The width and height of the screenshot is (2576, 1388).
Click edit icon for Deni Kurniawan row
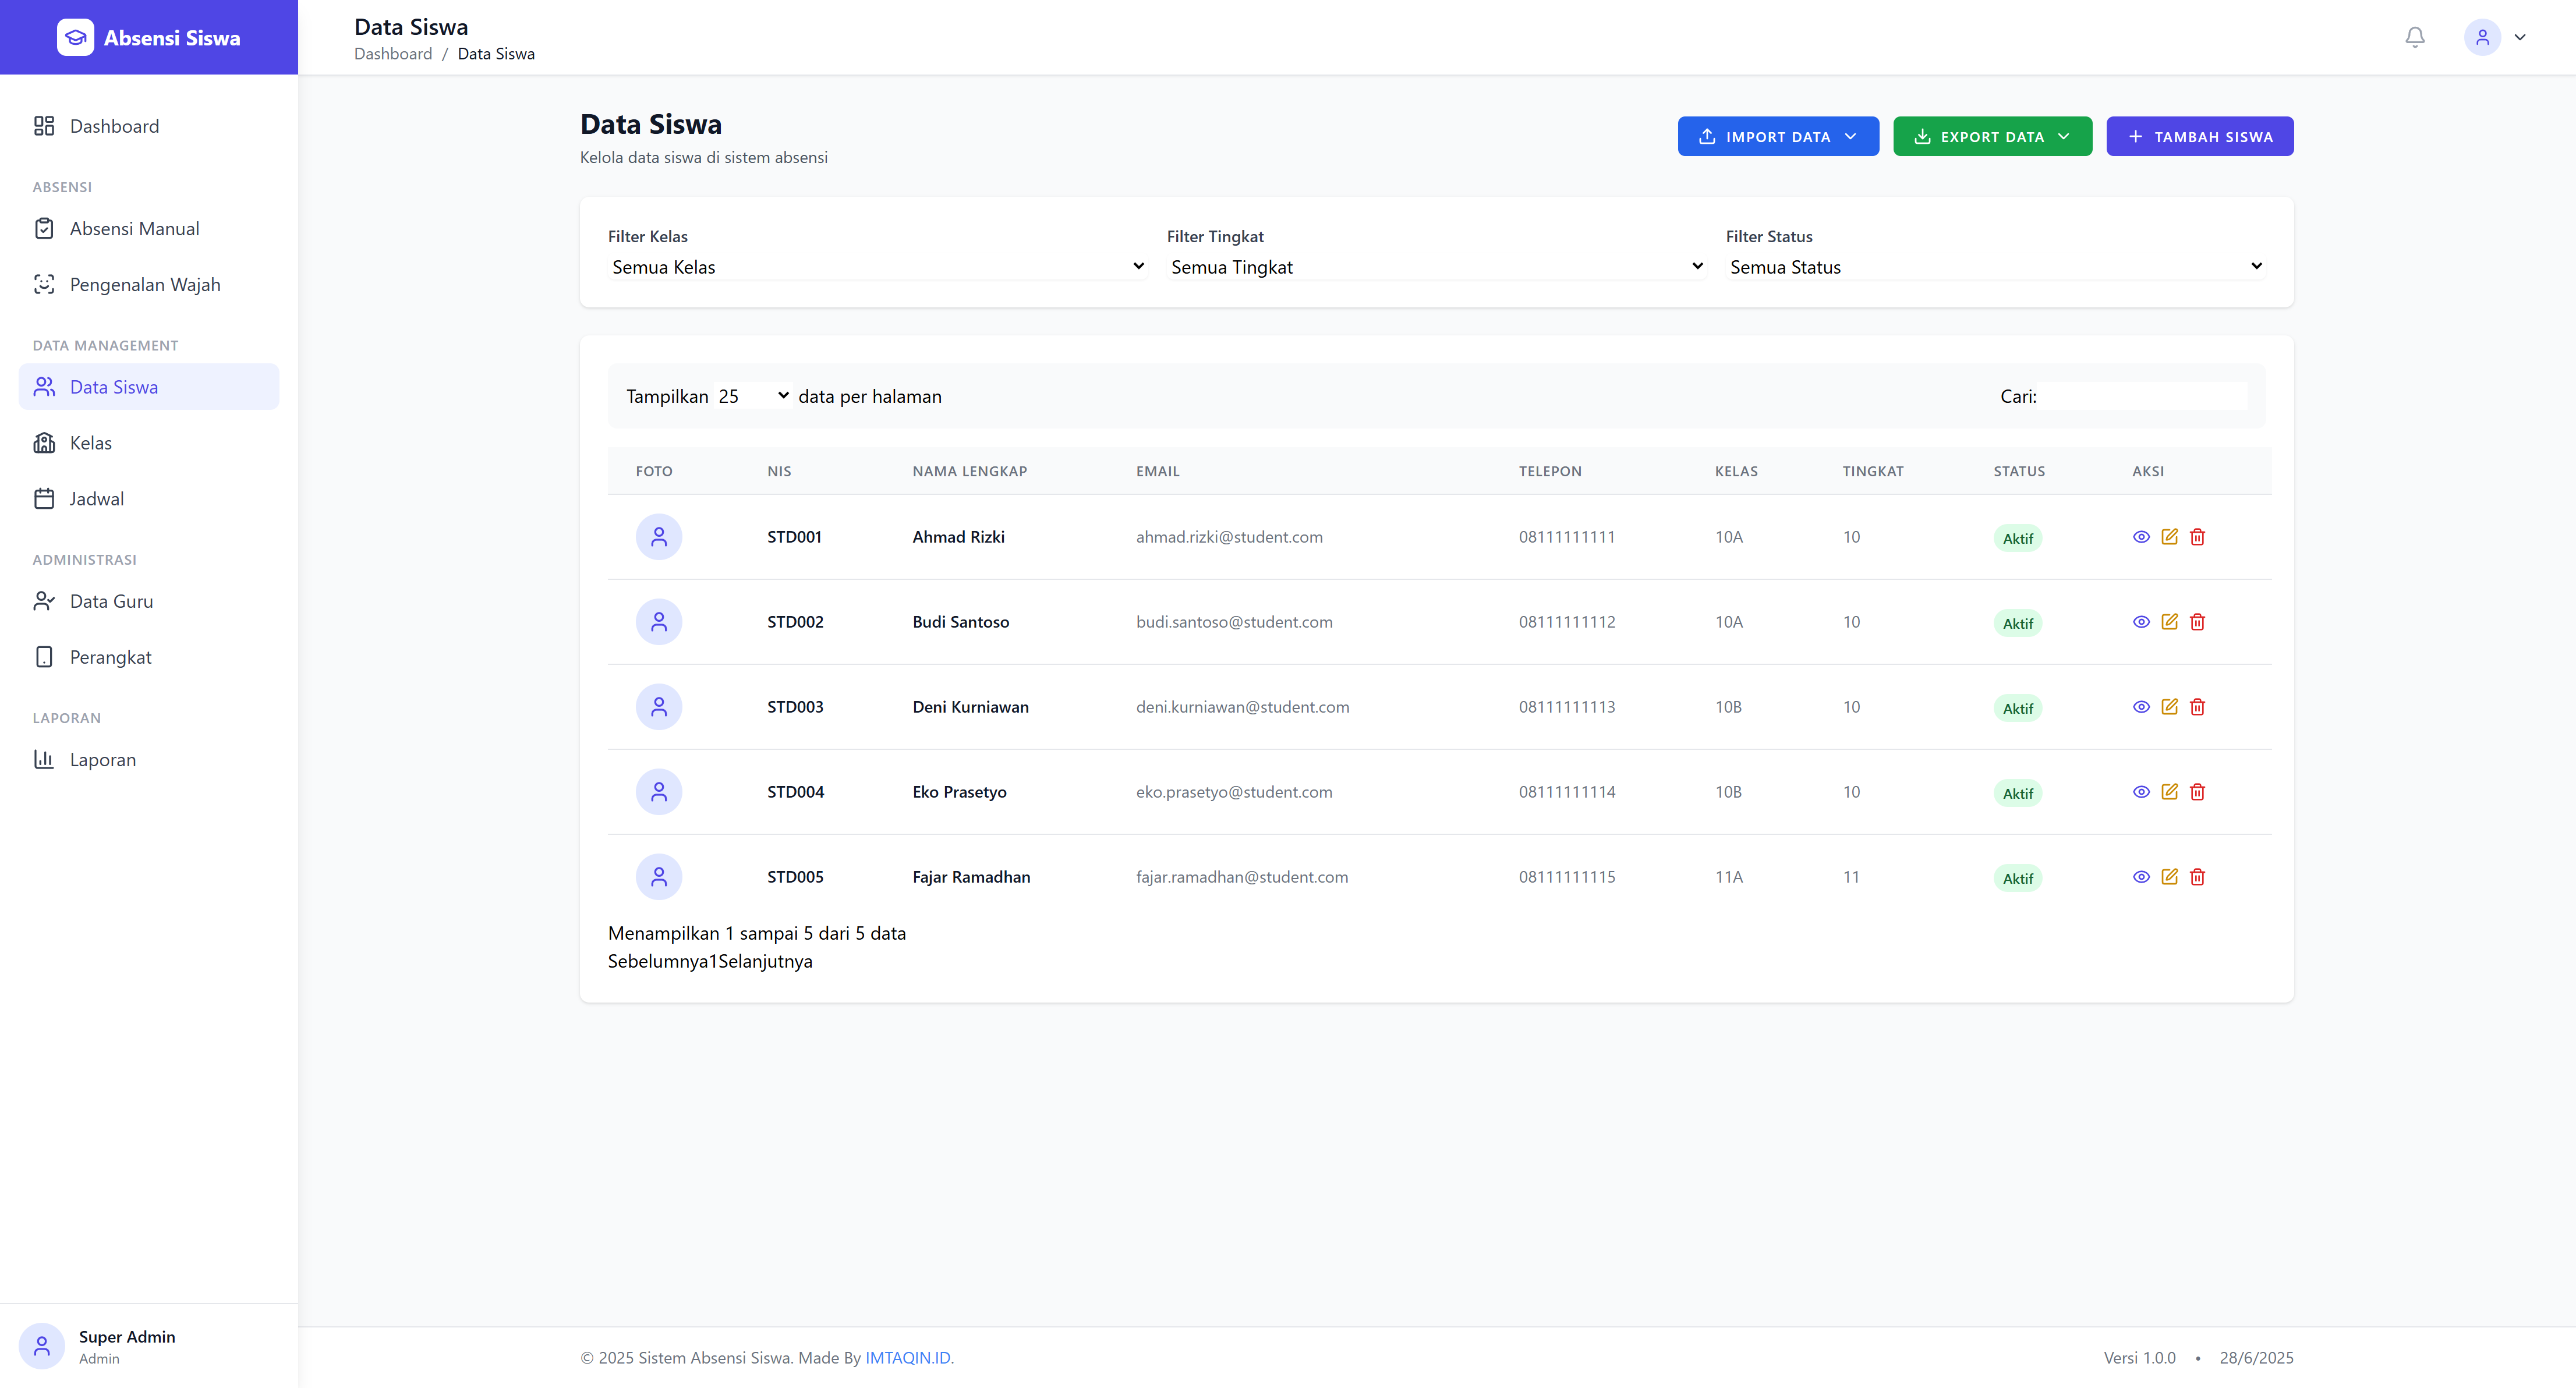2169,707
